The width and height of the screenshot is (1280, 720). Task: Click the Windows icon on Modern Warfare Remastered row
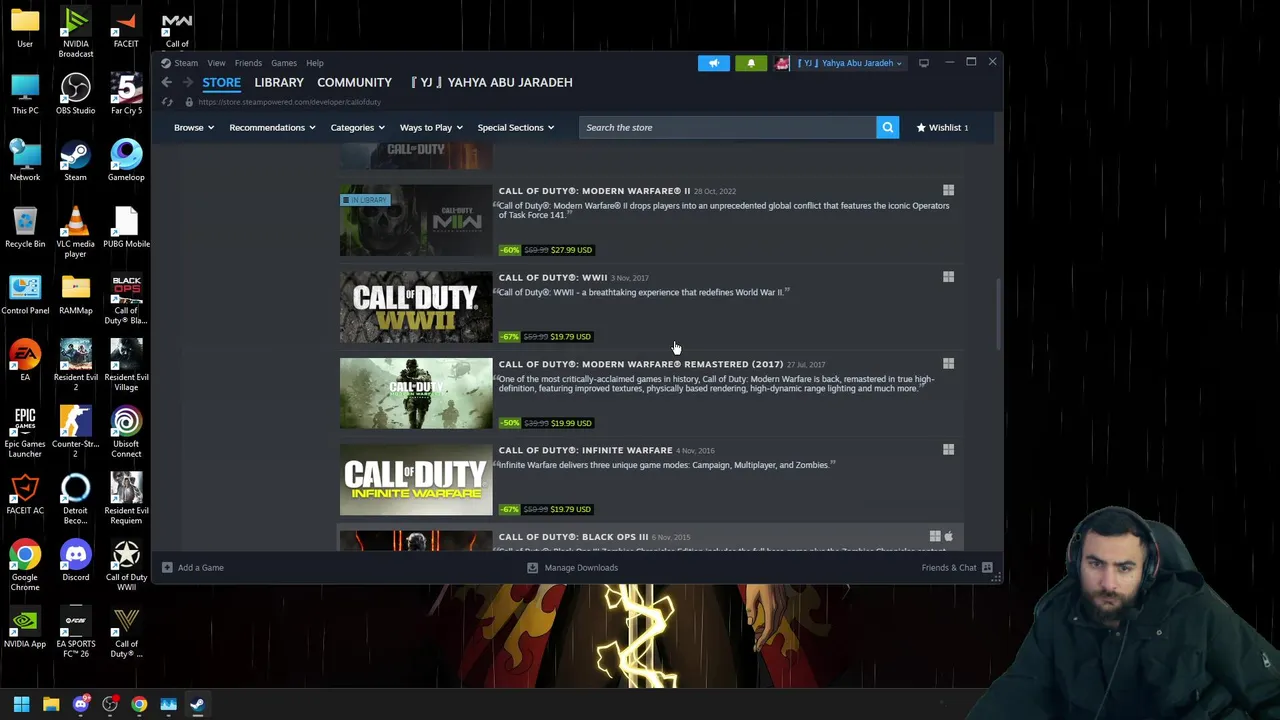[x=948, y=364]
